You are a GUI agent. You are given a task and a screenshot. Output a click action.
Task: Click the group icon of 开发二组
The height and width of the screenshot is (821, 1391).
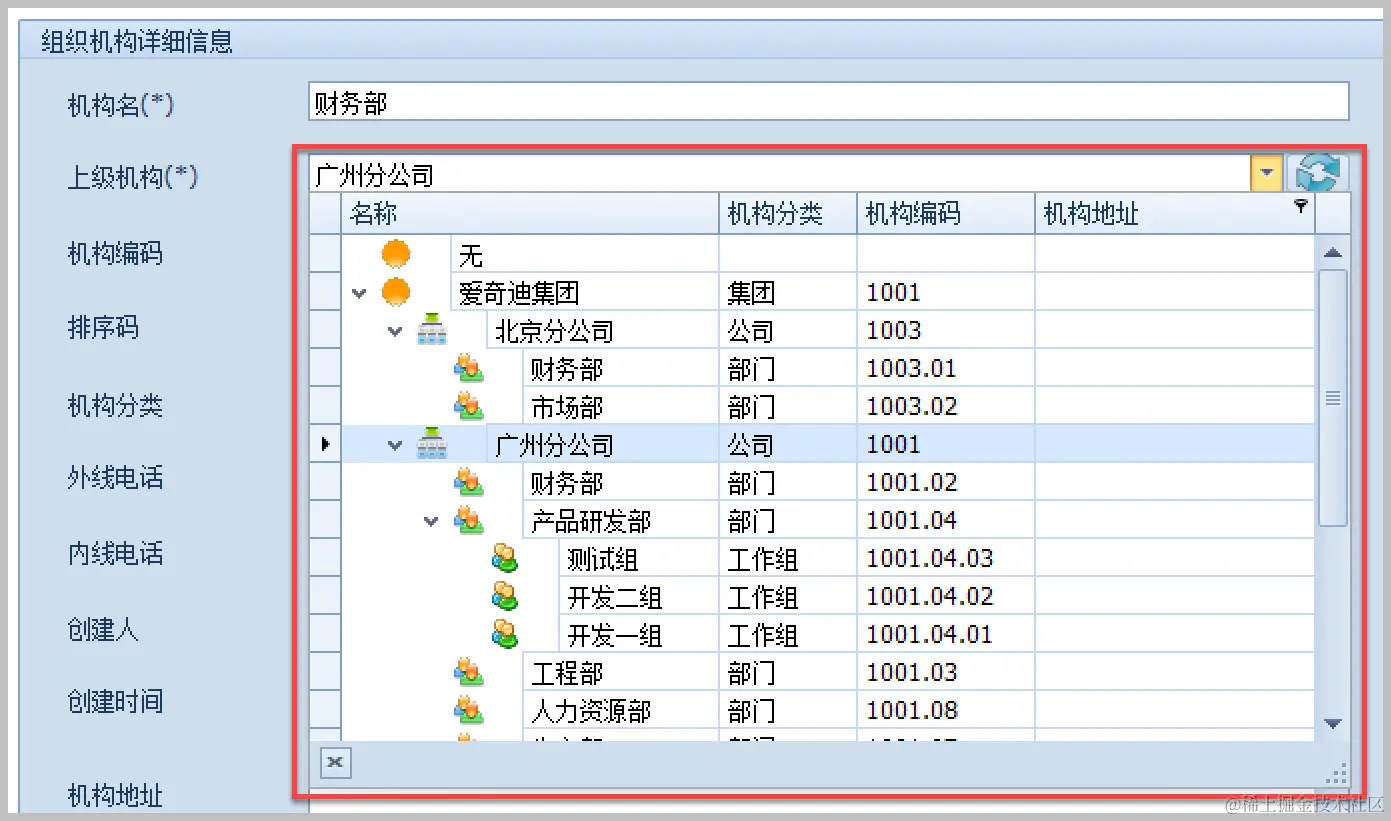pyautogui.click(x=505, y=596)
